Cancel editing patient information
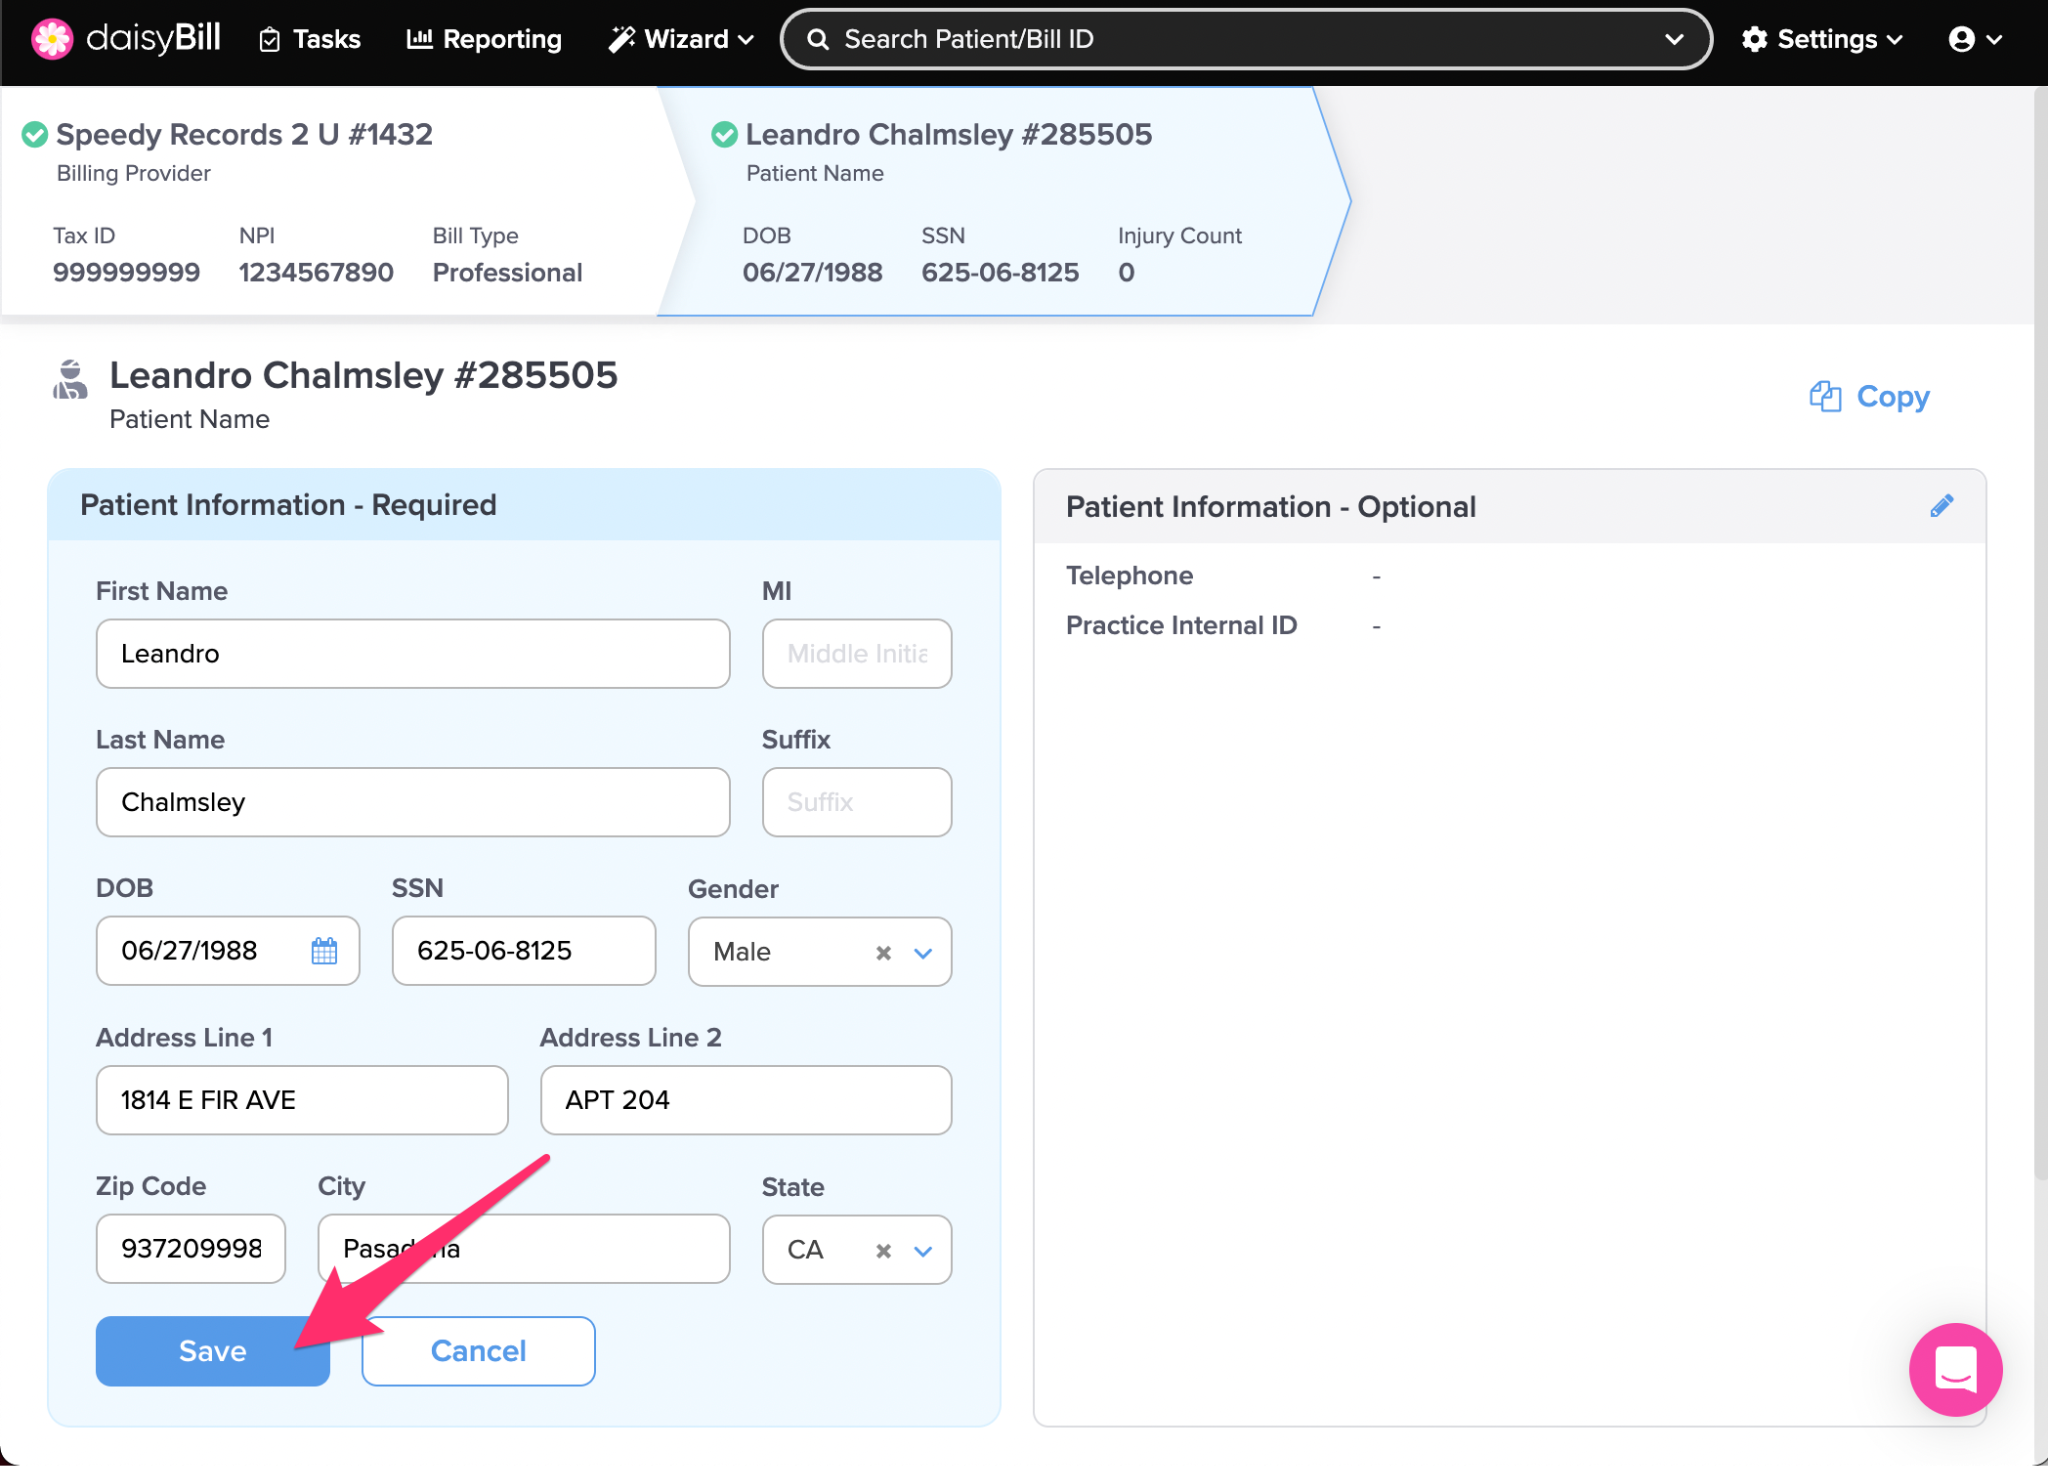Image resolution: width=2048 pixels, height=1466 pixels. tap(478, 1351)
